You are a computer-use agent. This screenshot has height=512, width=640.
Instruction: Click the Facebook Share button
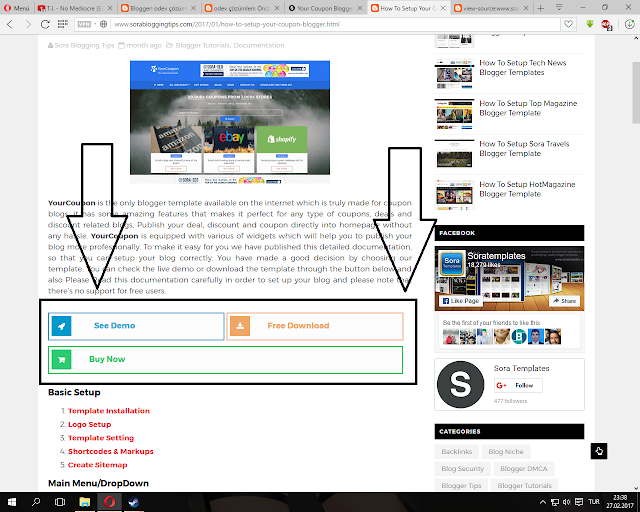tap(564, 301)
